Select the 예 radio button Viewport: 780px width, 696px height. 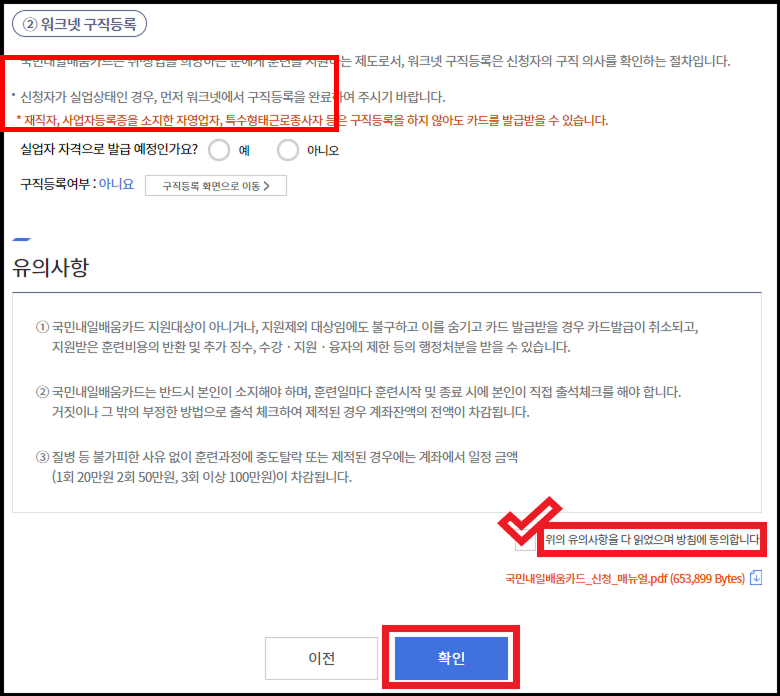pos(219,150)
